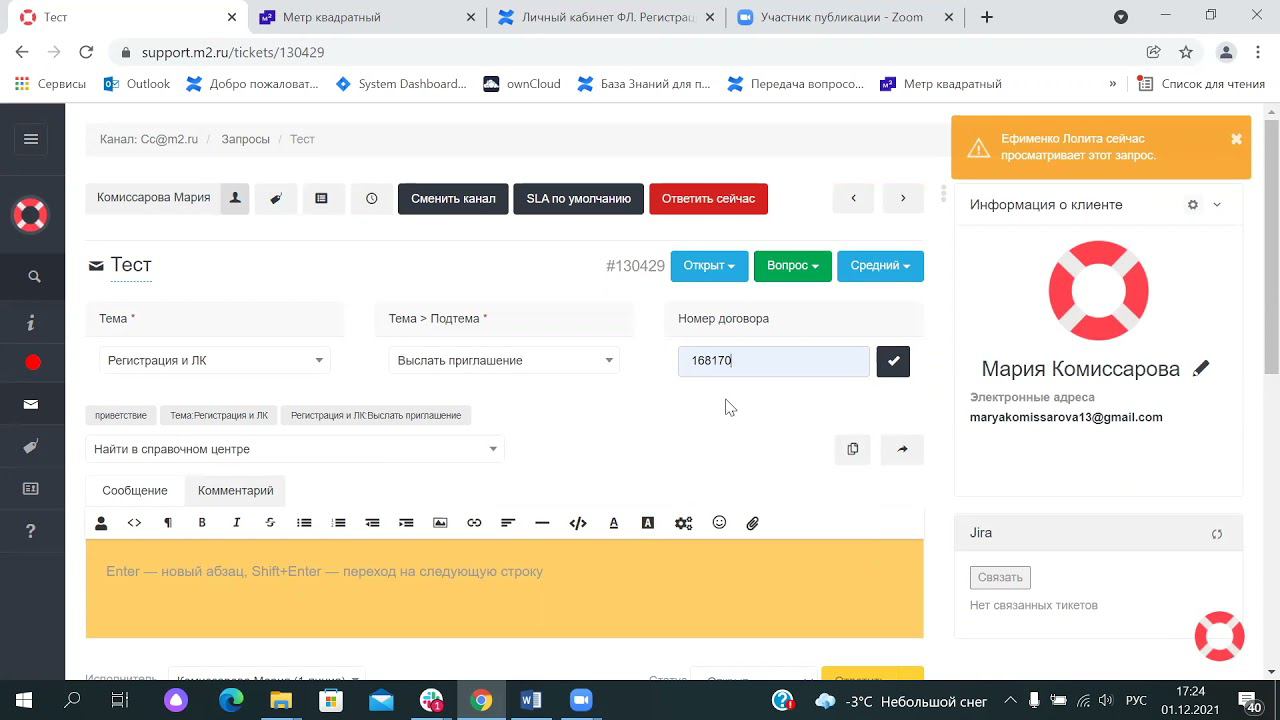Insert bulleted list in editor
Image resolution: width=1280 pixels, height=720 pixels.
click(304, 523)
